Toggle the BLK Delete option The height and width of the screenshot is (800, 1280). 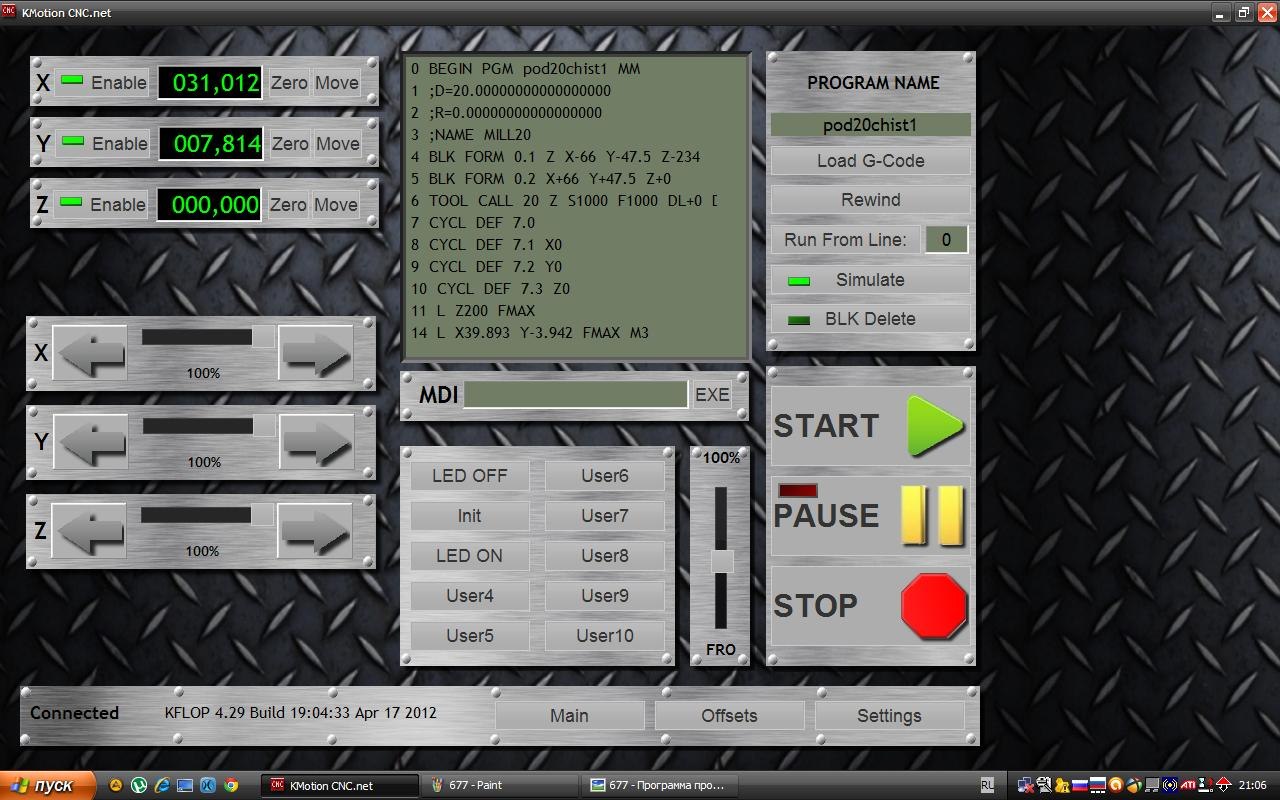click(x=870, y=319)
